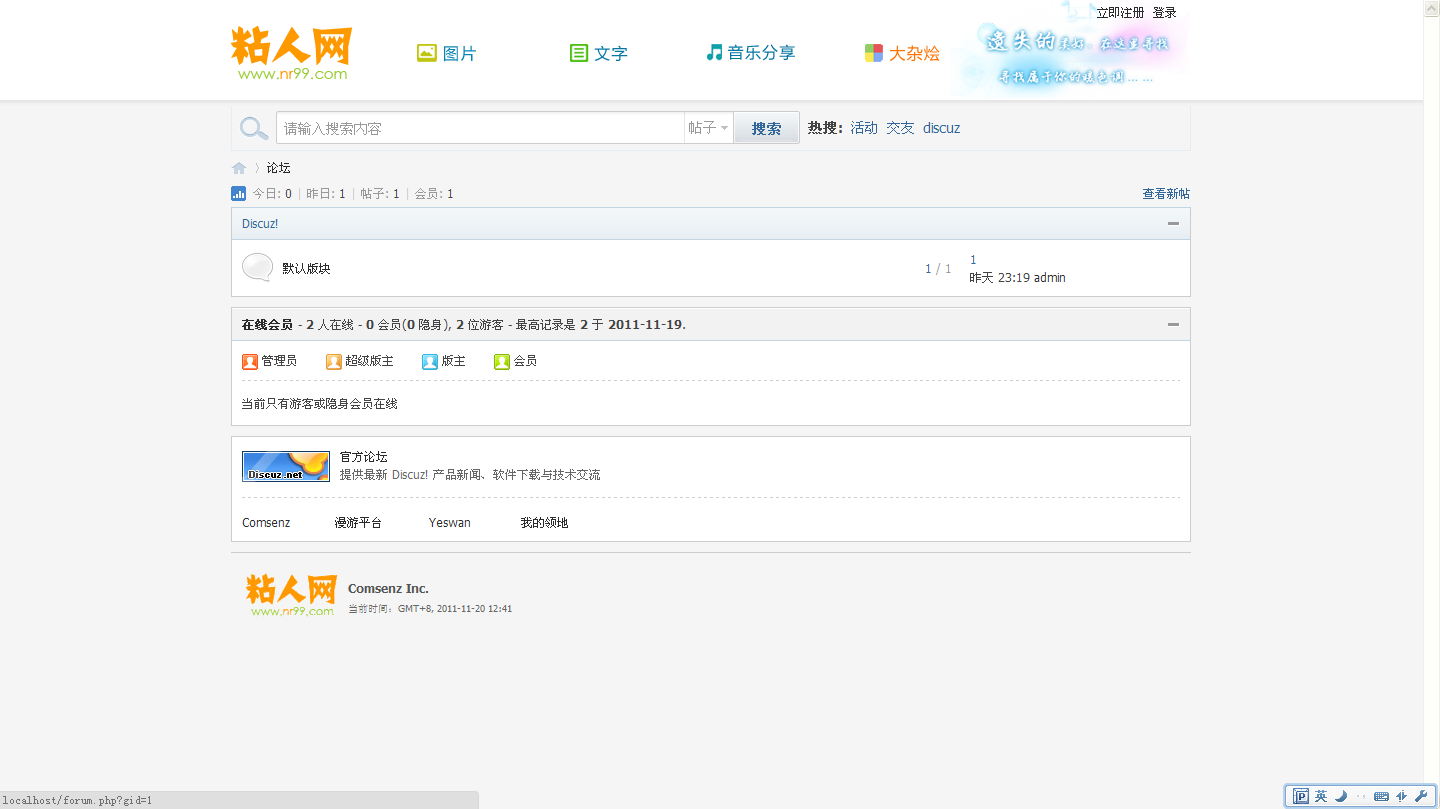This screenshot has width=1440, height=809.
Task: Click the 搜索 search button
Action: 767,128
